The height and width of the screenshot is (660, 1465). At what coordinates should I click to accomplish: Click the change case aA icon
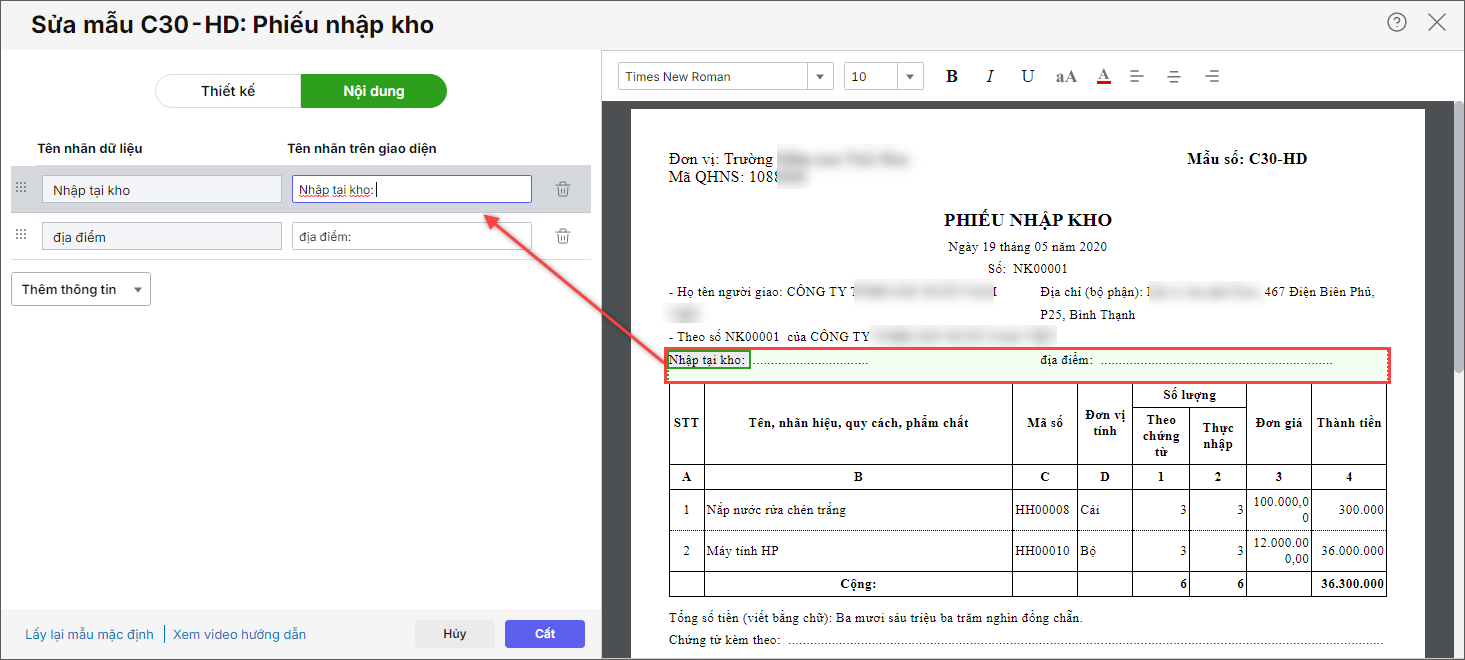[x=1066, y=76]
